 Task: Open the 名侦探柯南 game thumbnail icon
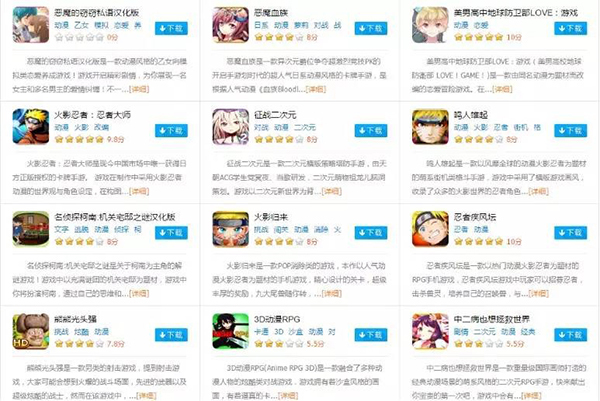31,229
